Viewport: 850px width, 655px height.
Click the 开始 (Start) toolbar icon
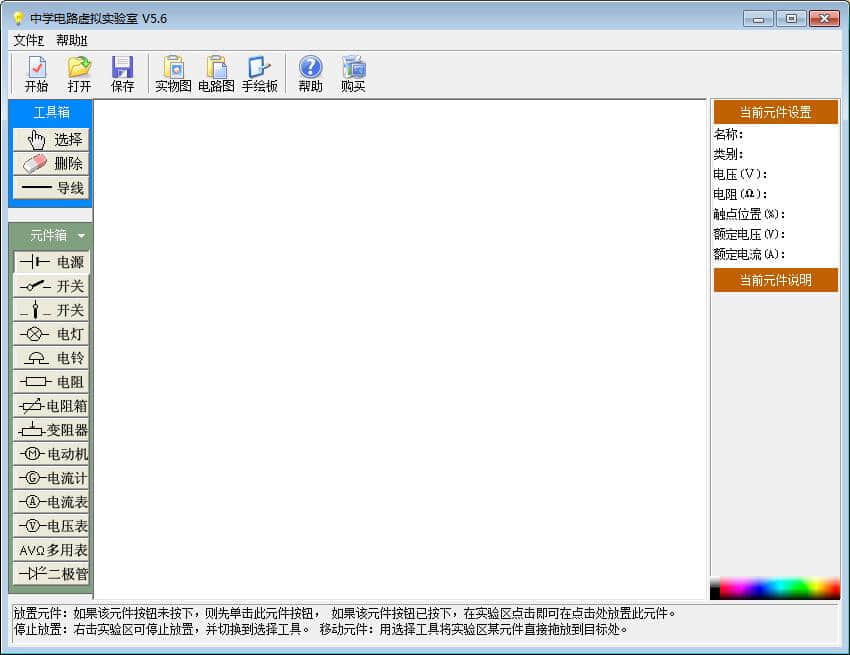(36, 74)
